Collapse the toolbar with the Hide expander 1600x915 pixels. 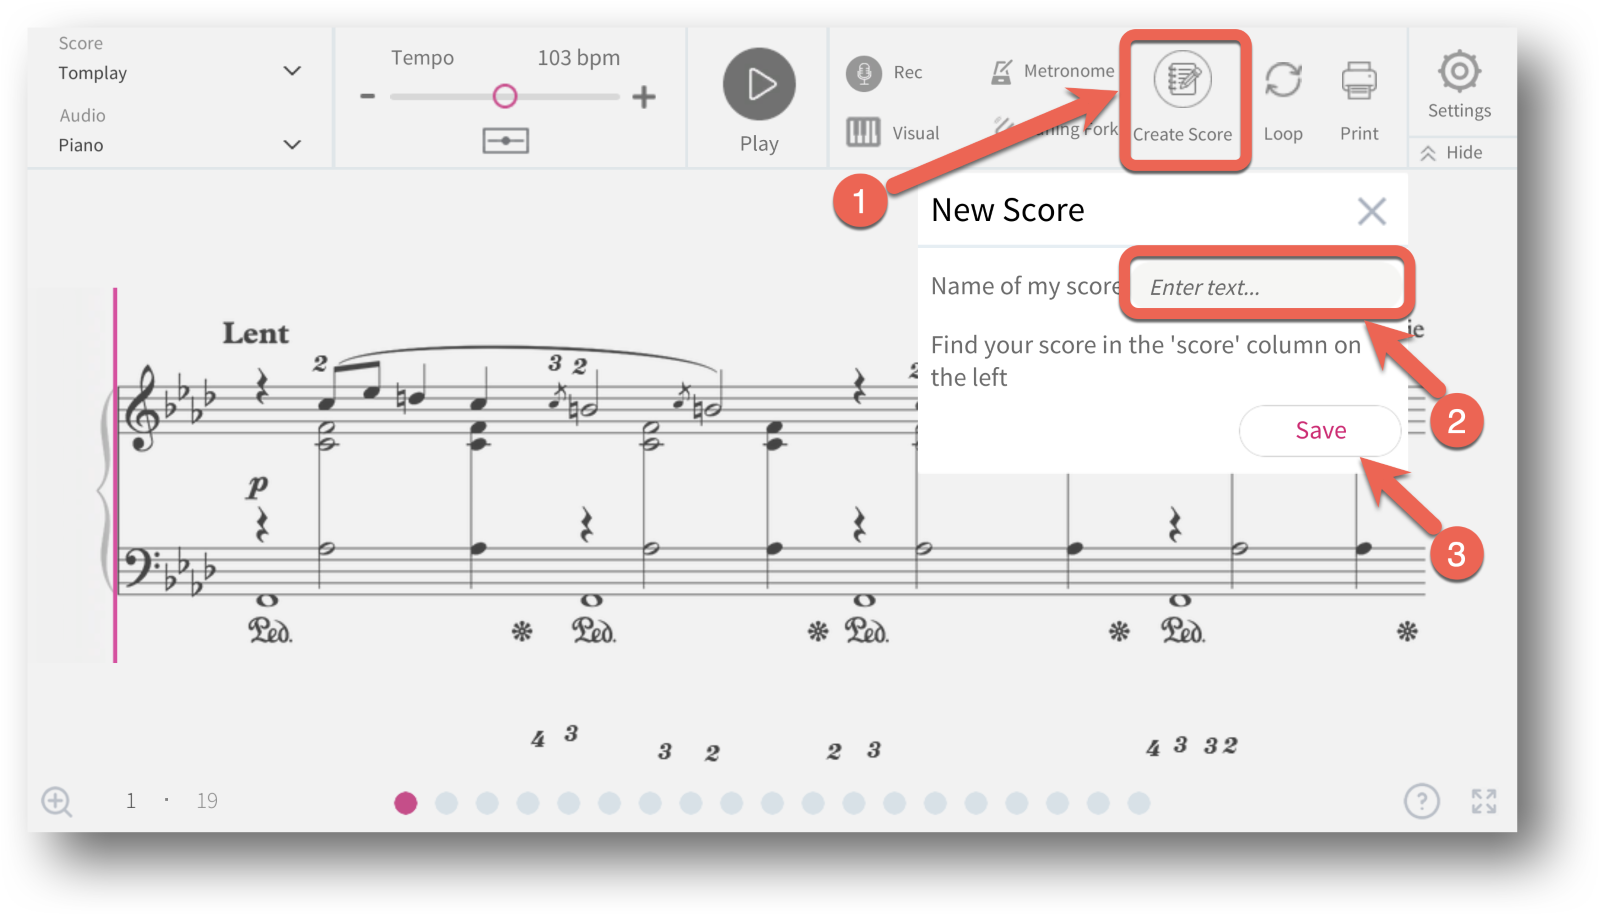[1452, 153]
